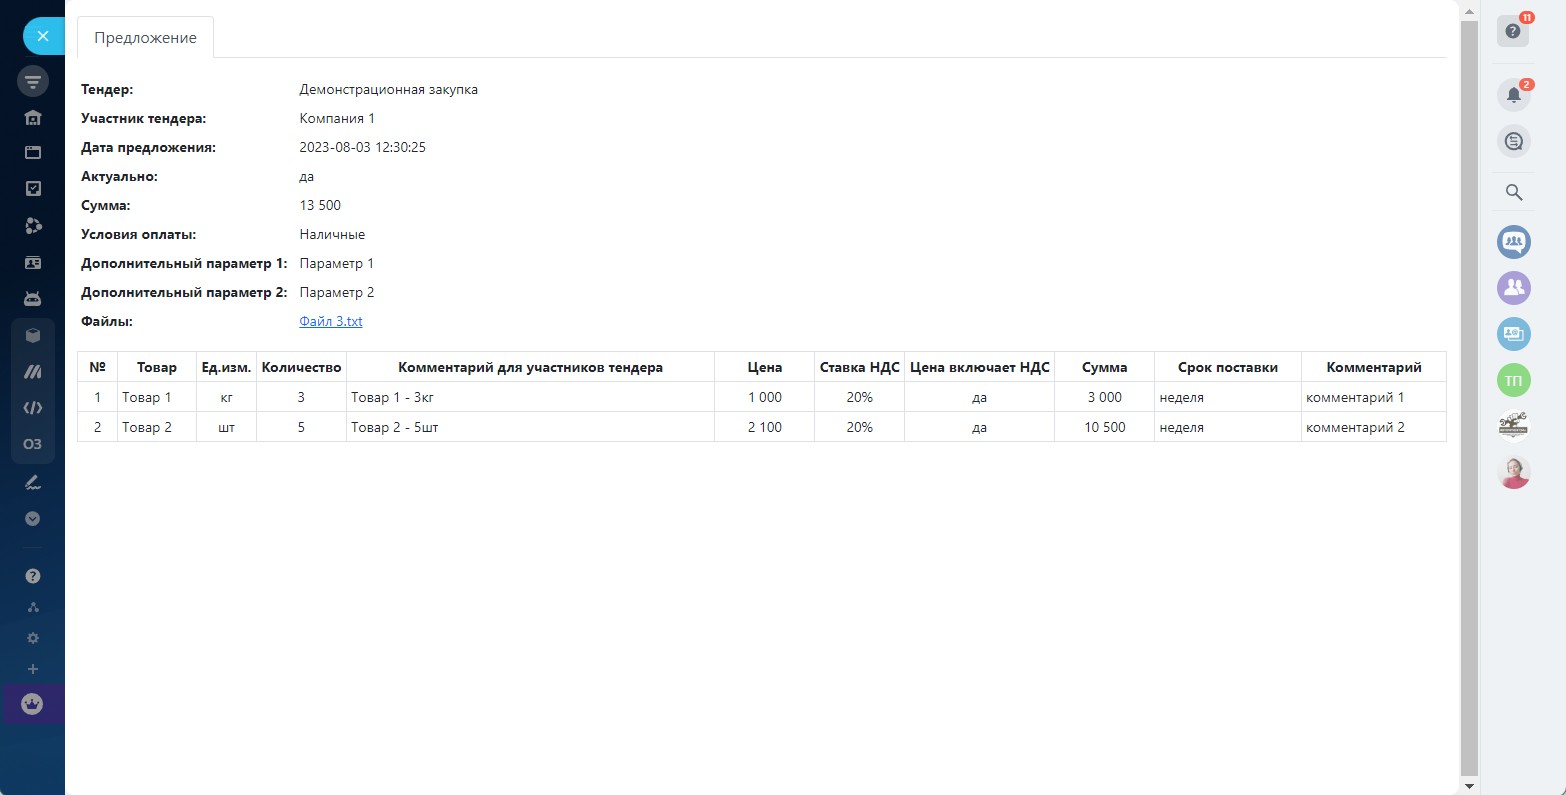Screen dimensions: 1566x795
Task: Open the contact card icon in left sidebar
Action: coord(33,262)
